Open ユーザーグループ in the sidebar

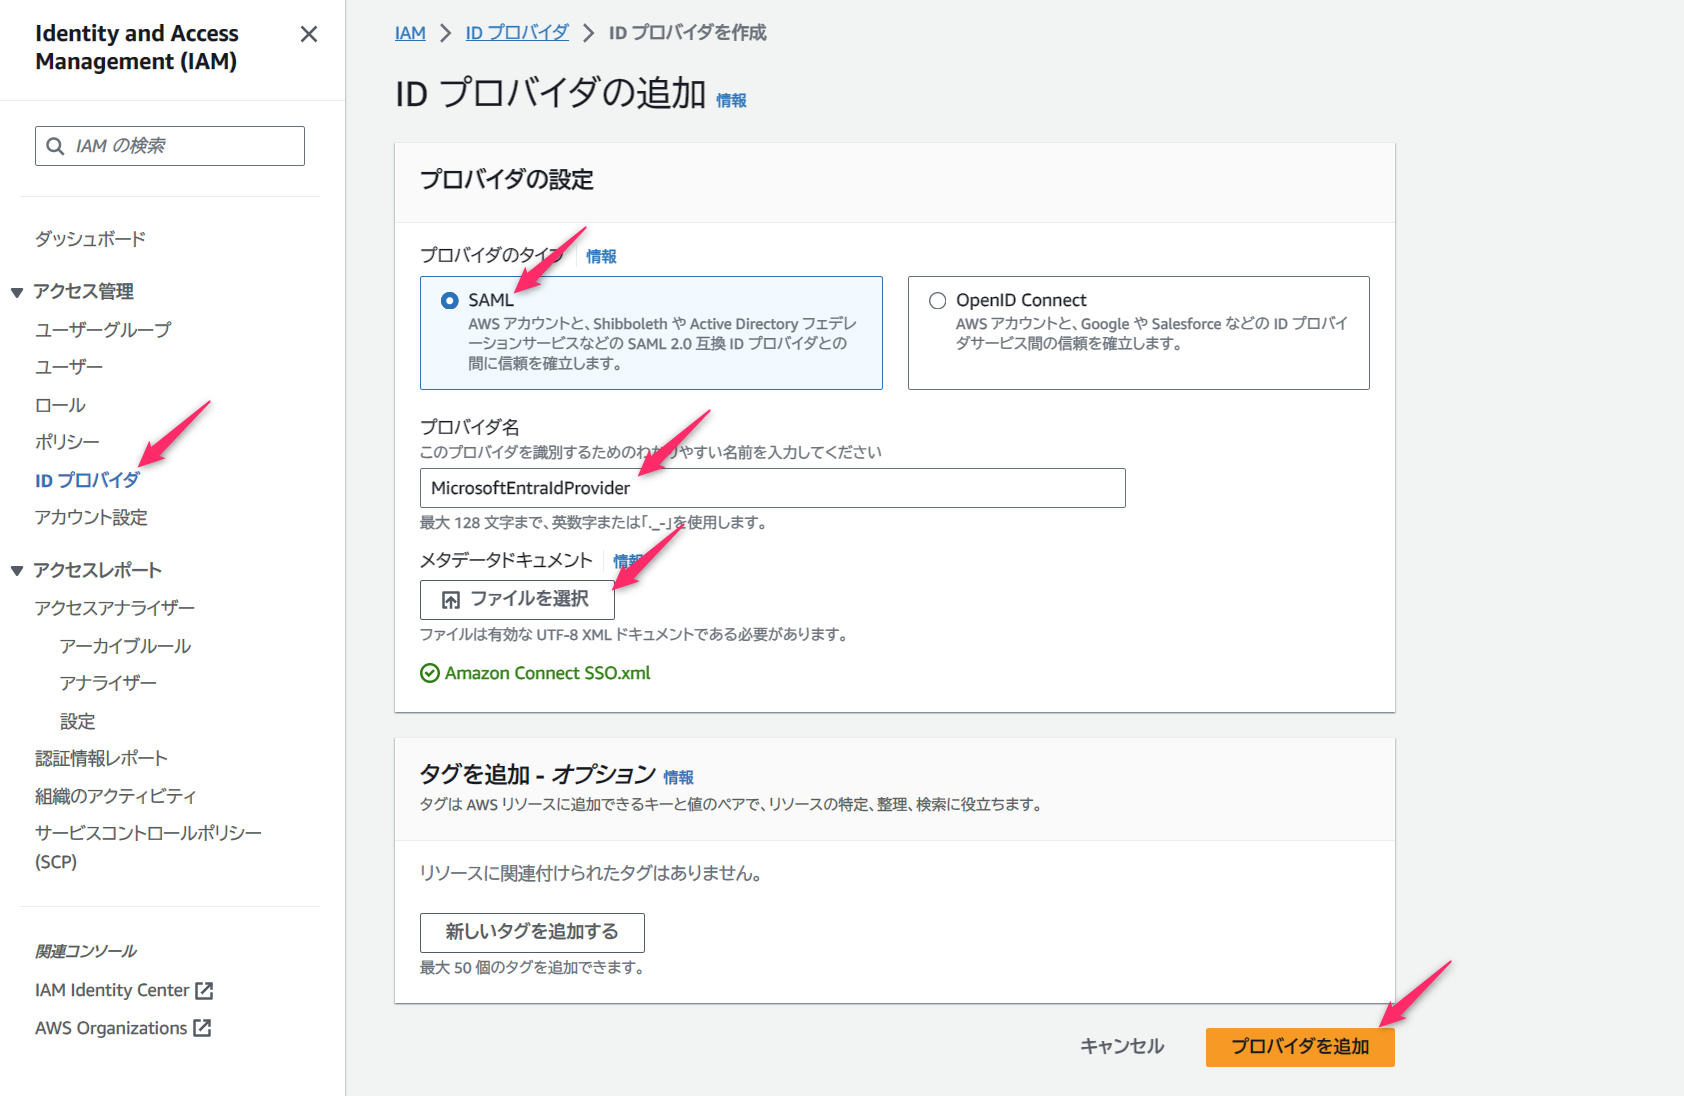(103, 329)
